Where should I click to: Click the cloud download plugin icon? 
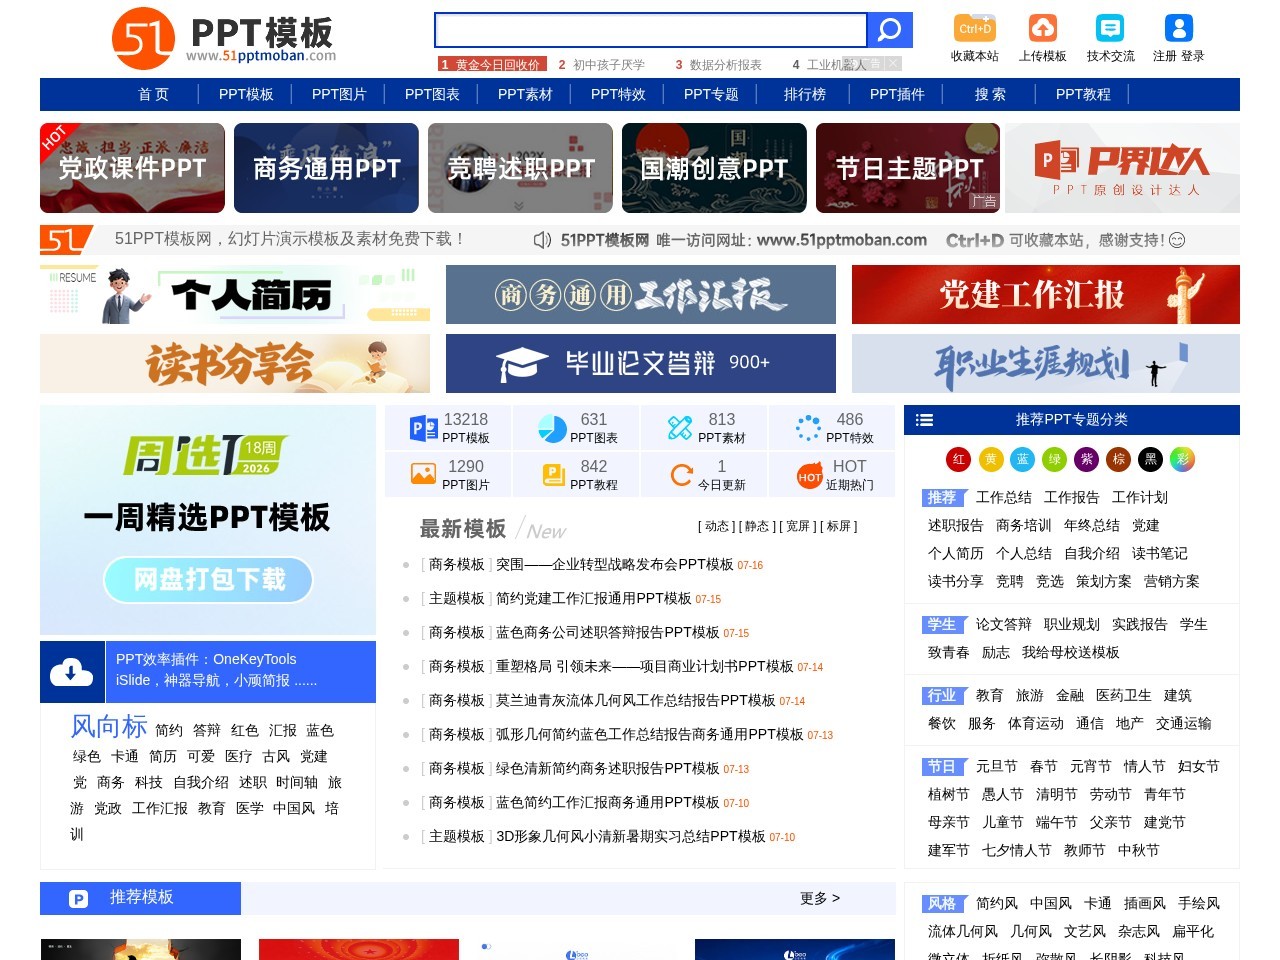pyautogui.click(x=72, y=671)
